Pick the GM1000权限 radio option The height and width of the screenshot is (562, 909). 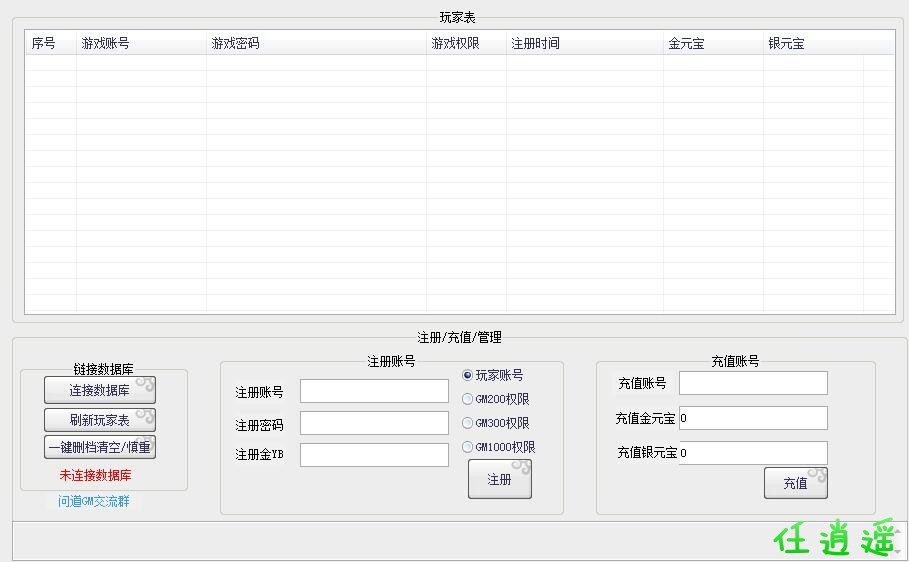pyautogui.click(x=468, y=447)
